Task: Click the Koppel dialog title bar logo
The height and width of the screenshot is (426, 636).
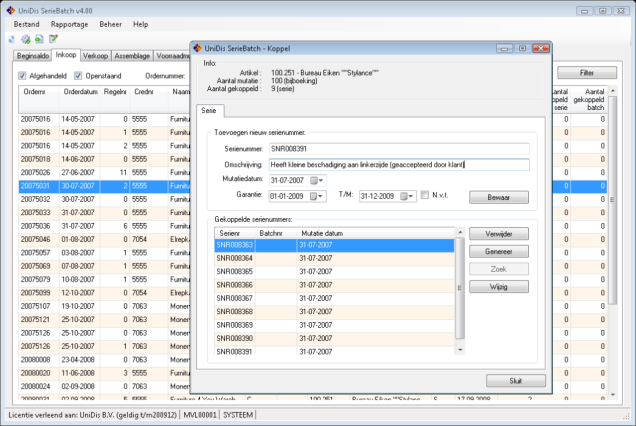Action: [x=198, y=48]
